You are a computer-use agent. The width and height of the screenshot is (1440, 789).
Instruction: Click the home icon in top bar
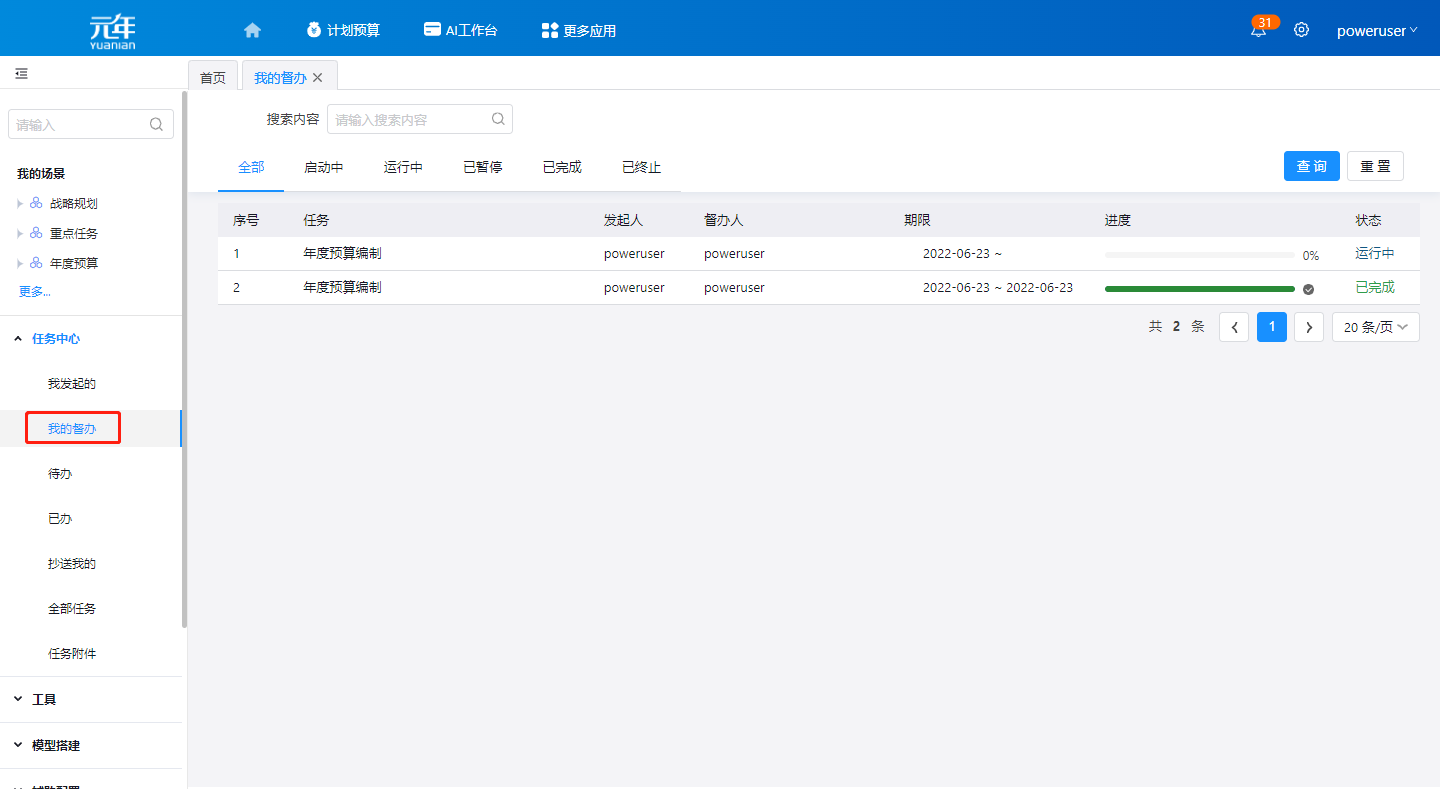click(252, 30)
